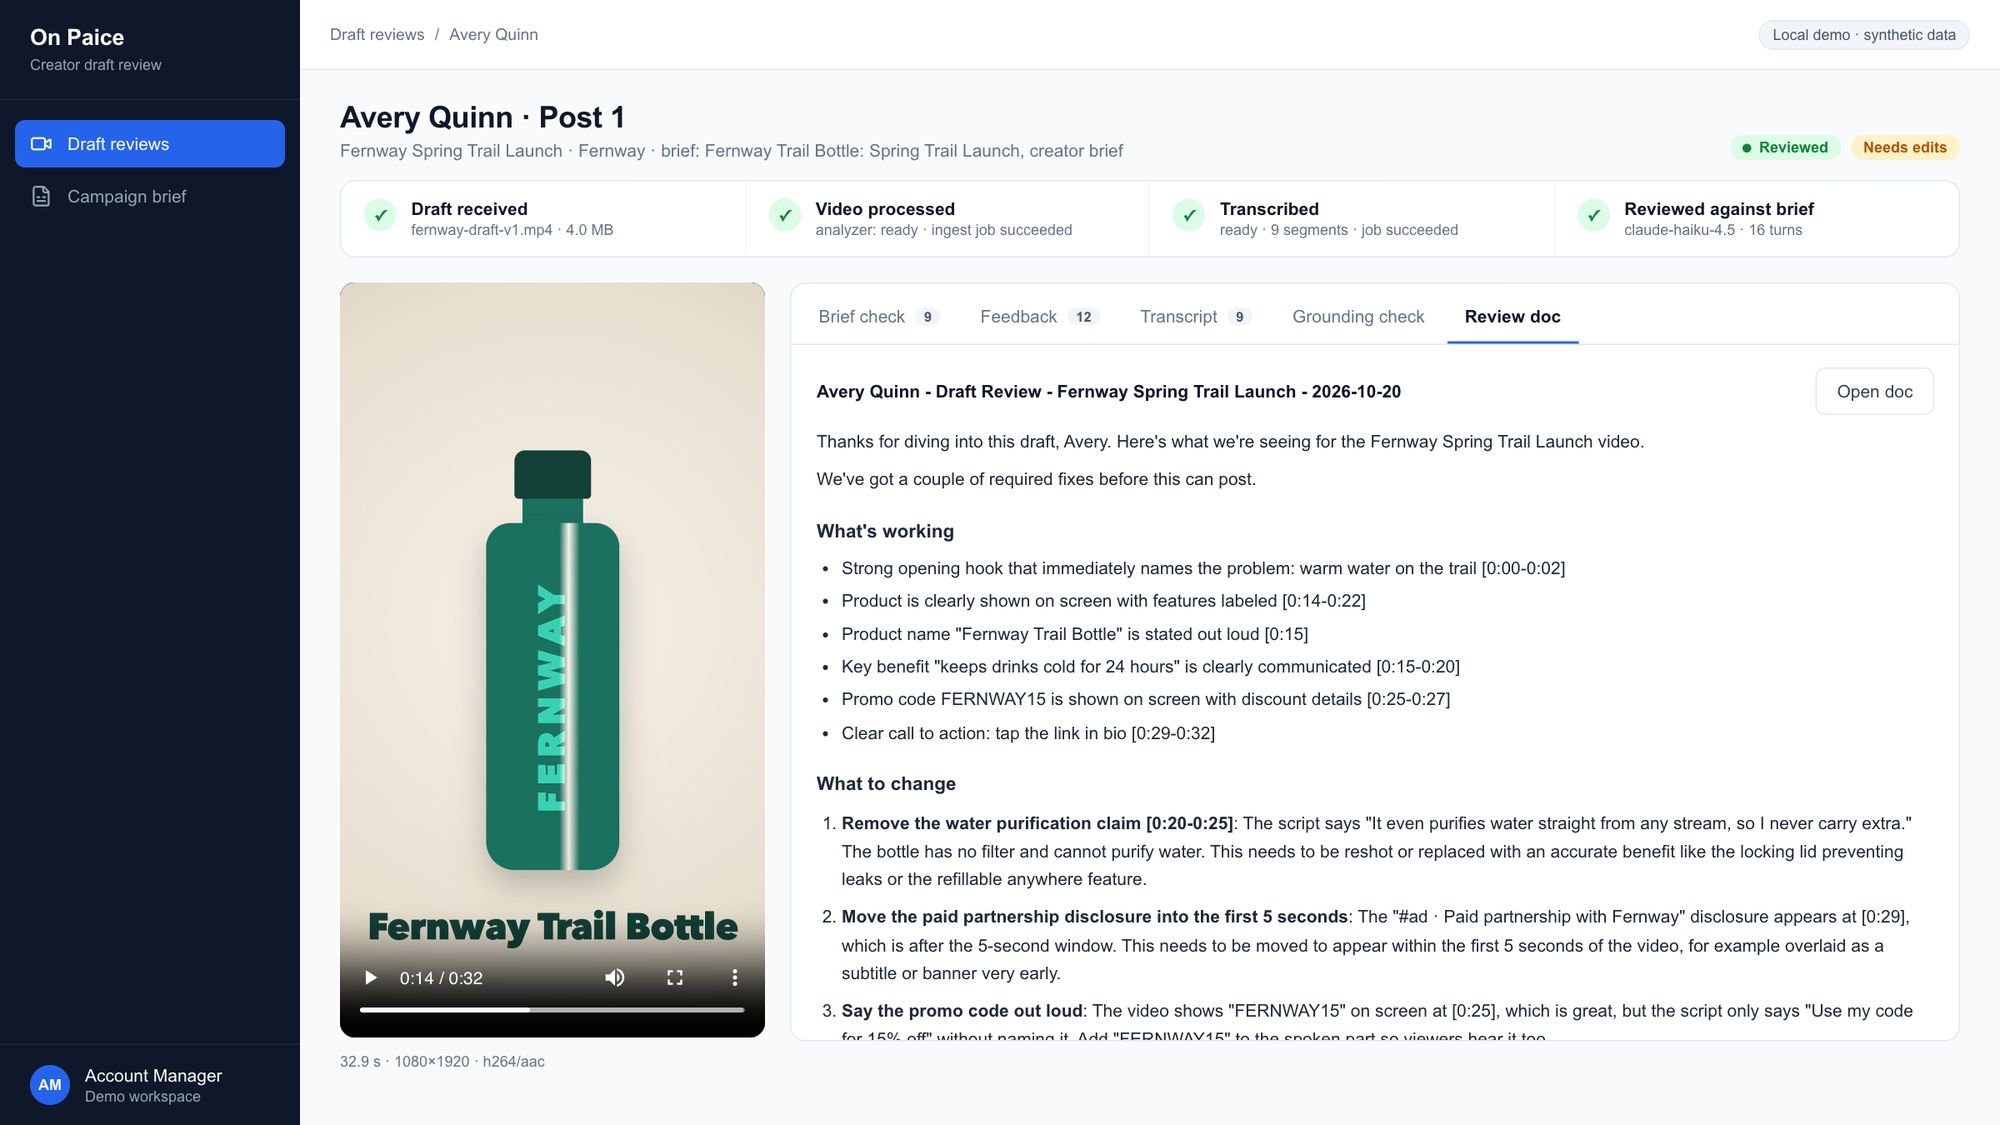
Task: Go to Draft reviews breadcrumb link
Action: 377,34
